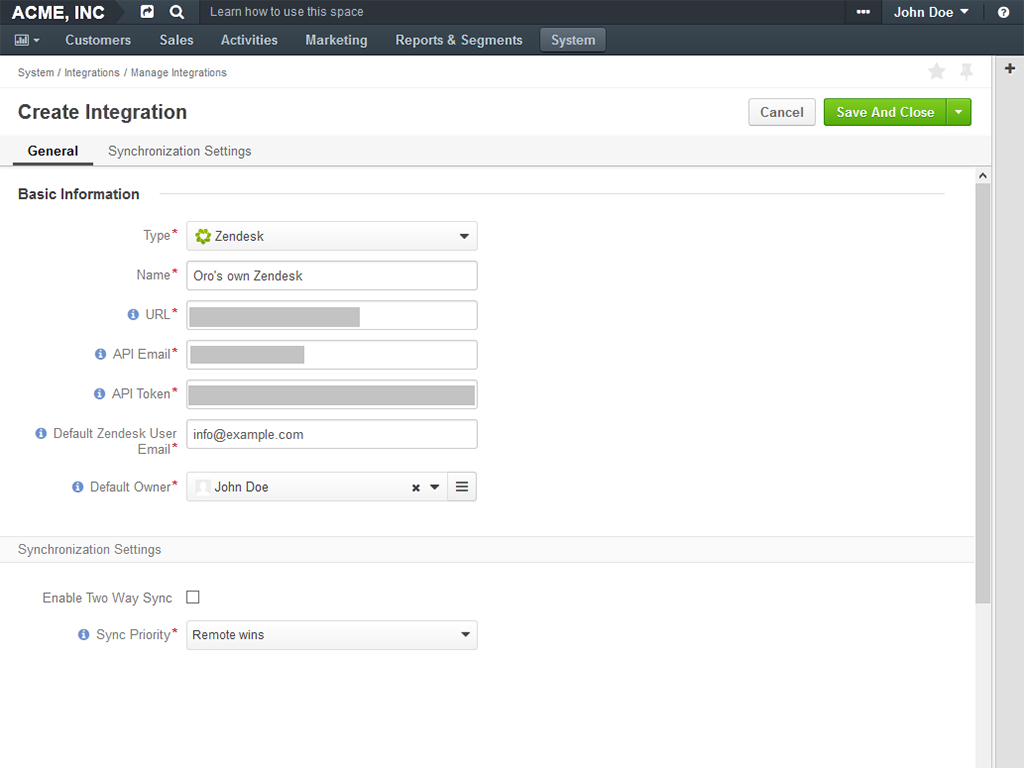Enable Two Way Sync checkbox
Screen dimensions: 1024x768
click(193, 597)
